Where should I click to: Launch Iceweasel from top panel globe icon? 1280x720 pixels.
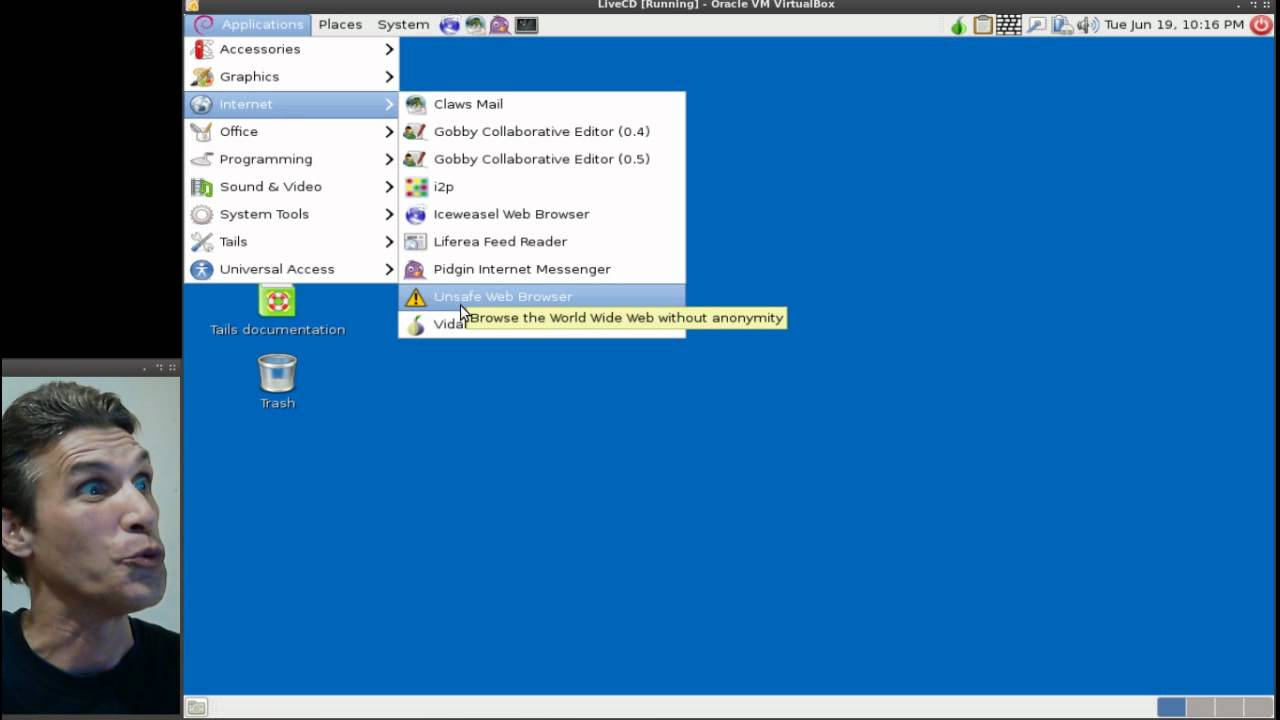[x=450, y=25]
